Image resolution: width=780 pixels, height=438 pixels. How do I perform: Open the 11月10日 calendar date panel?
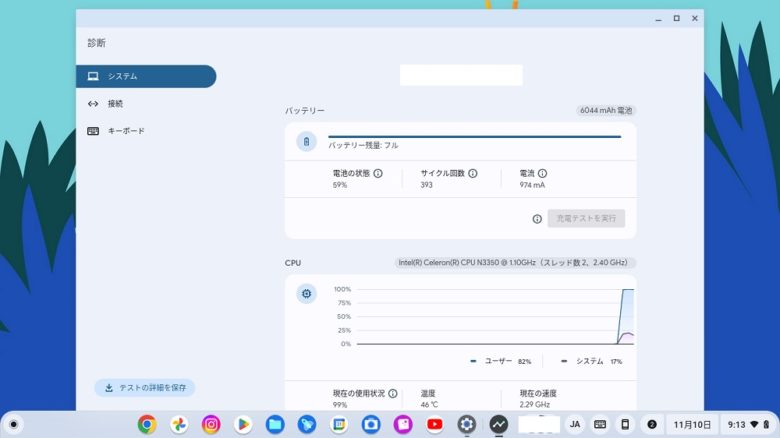[691, 424]
